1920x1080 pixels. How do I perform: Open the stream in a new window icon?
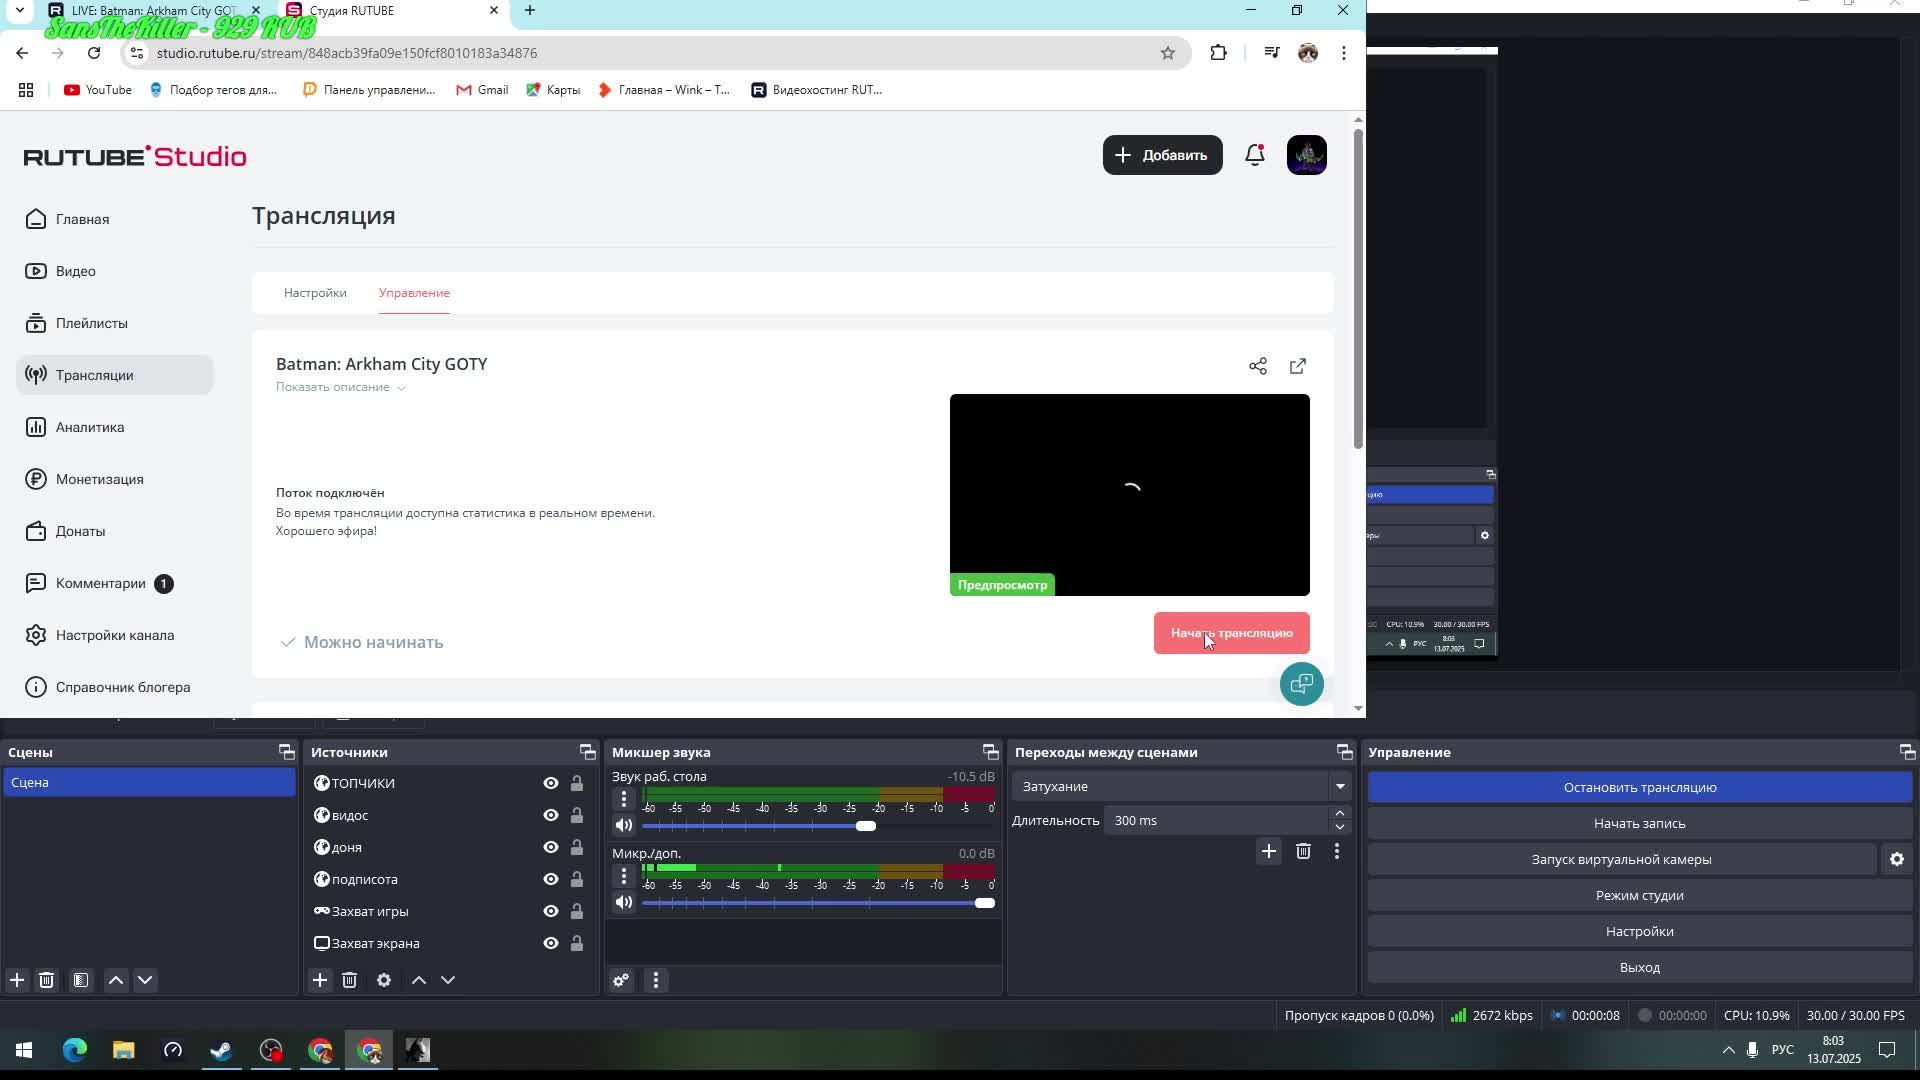[1298, 366]
